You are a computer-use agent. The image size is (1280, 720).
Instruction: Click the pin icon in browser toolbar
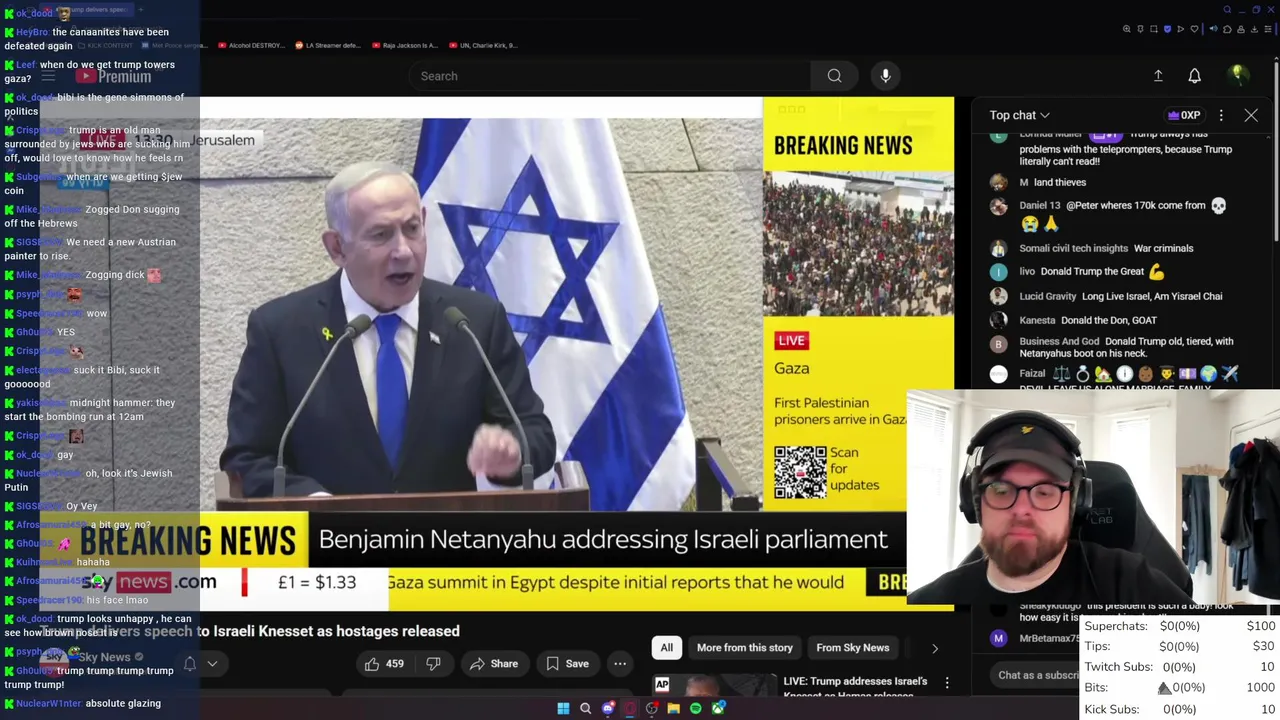pyautogui.click(x=1140, y=29)
